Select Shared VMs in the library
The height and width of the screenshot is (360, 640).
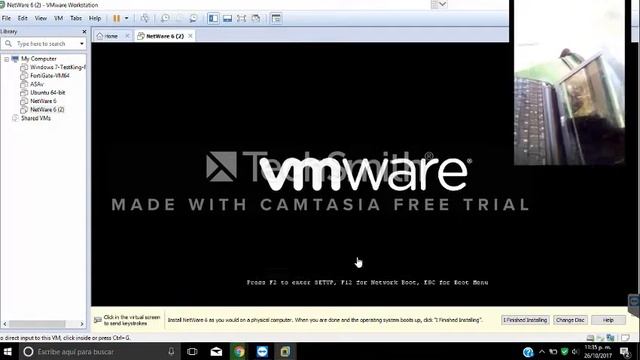36,118
